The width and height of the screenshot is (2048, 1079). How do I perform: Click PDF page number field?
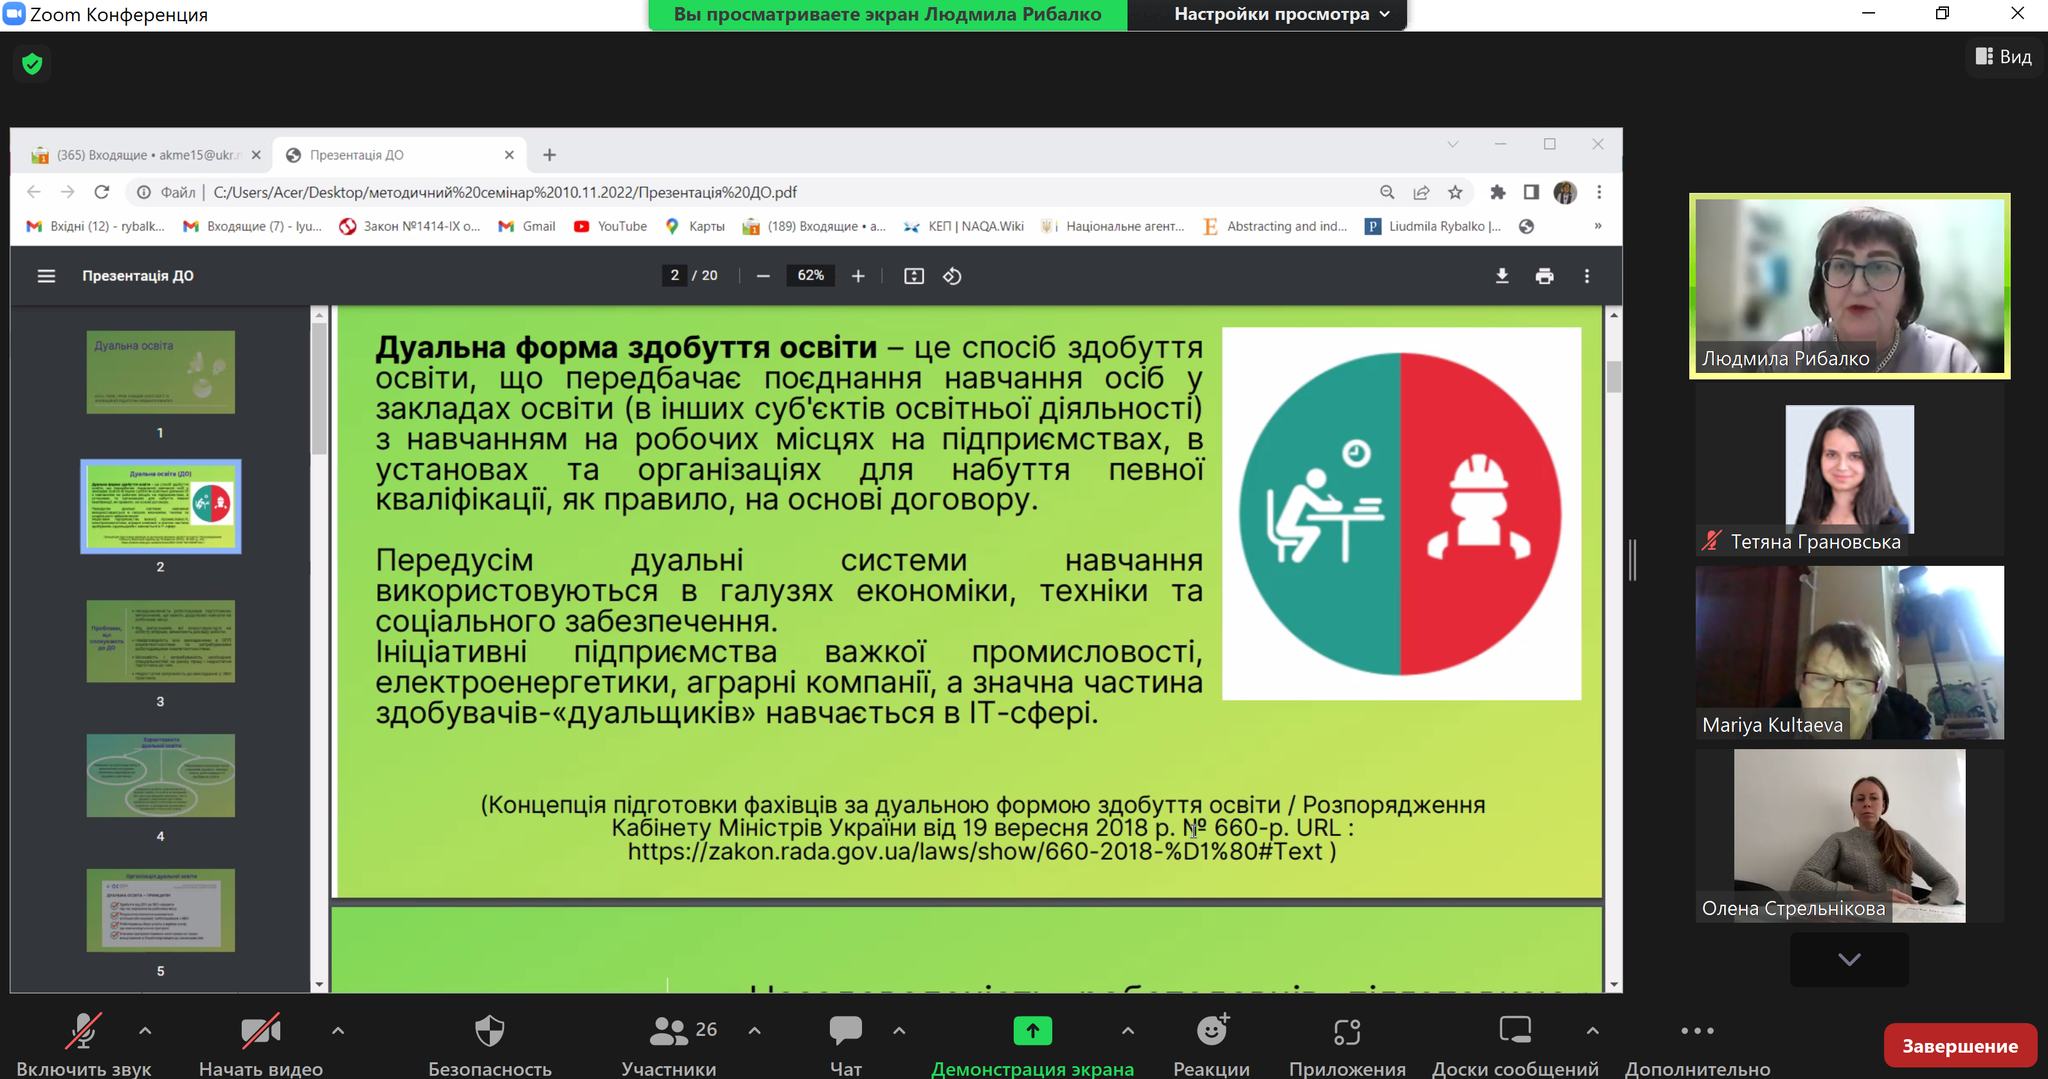(x=675, y=276)
